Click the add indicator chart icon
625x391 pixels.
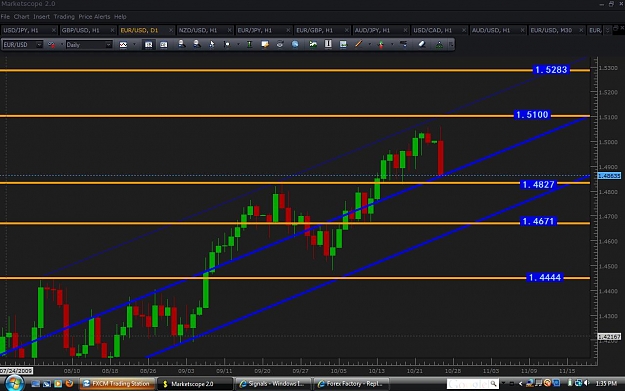313,45
